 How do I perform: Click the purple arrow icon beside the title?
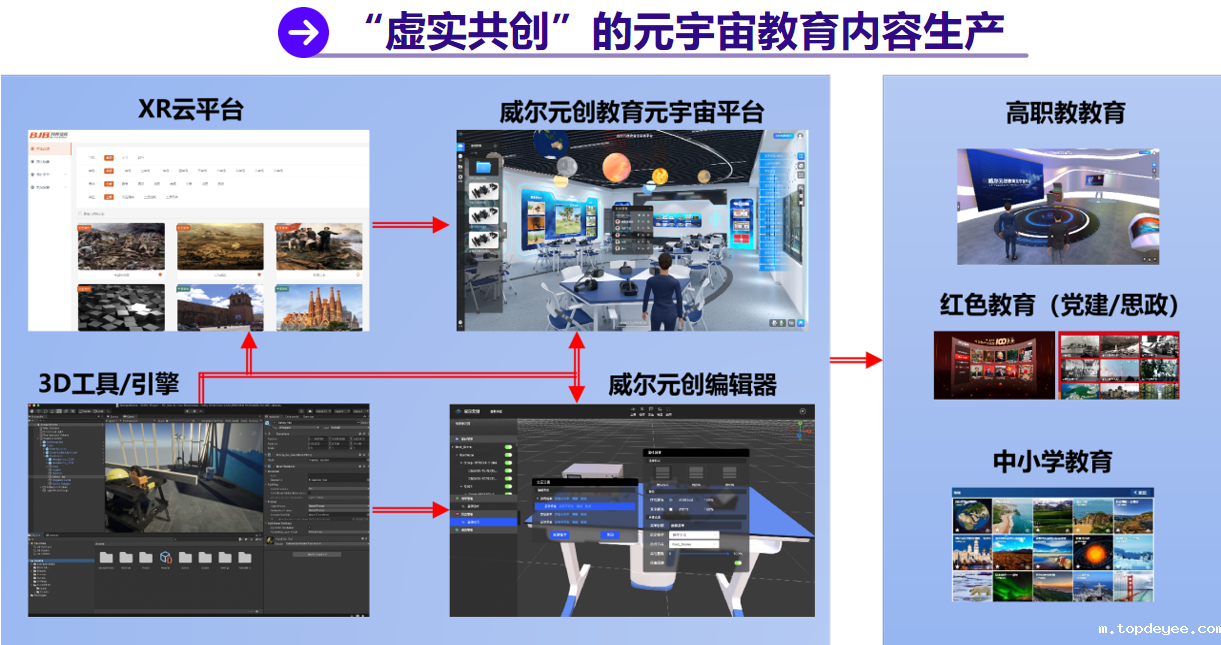point(303,33)
